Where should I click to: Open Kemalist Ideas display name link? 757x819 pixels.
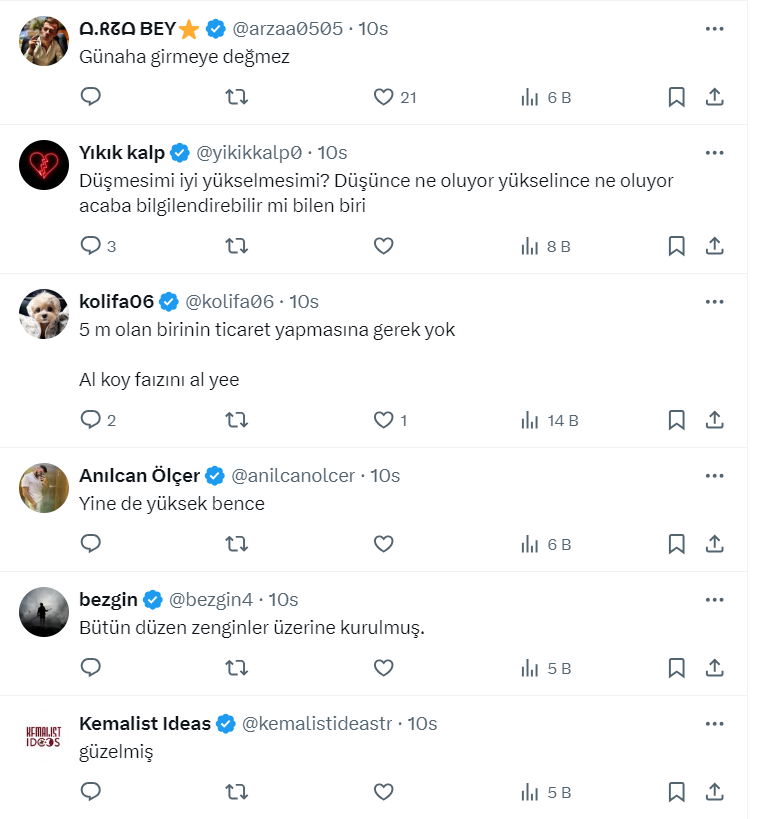point(145,724)
